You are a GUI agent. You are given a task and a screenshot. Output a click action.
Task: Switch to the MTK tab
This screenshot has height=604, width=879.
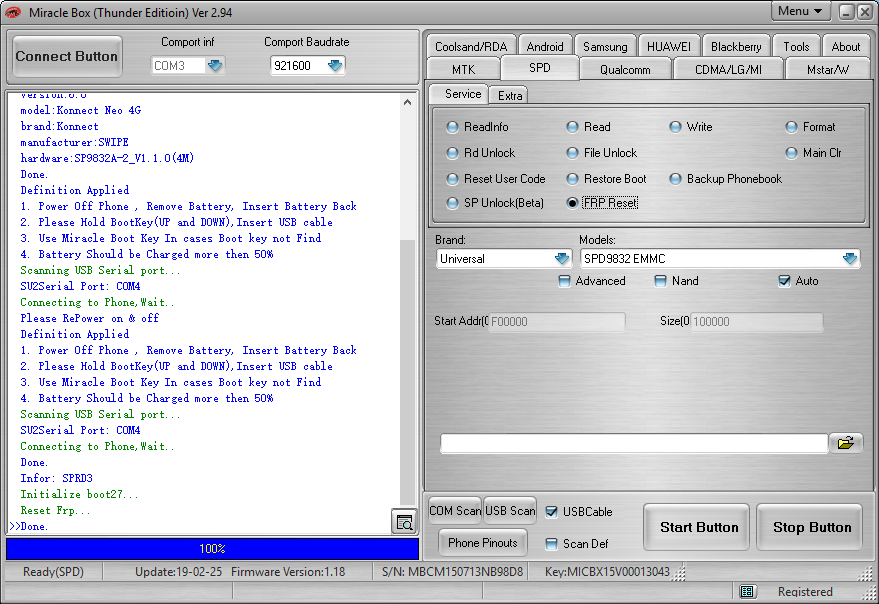point(463,70)
